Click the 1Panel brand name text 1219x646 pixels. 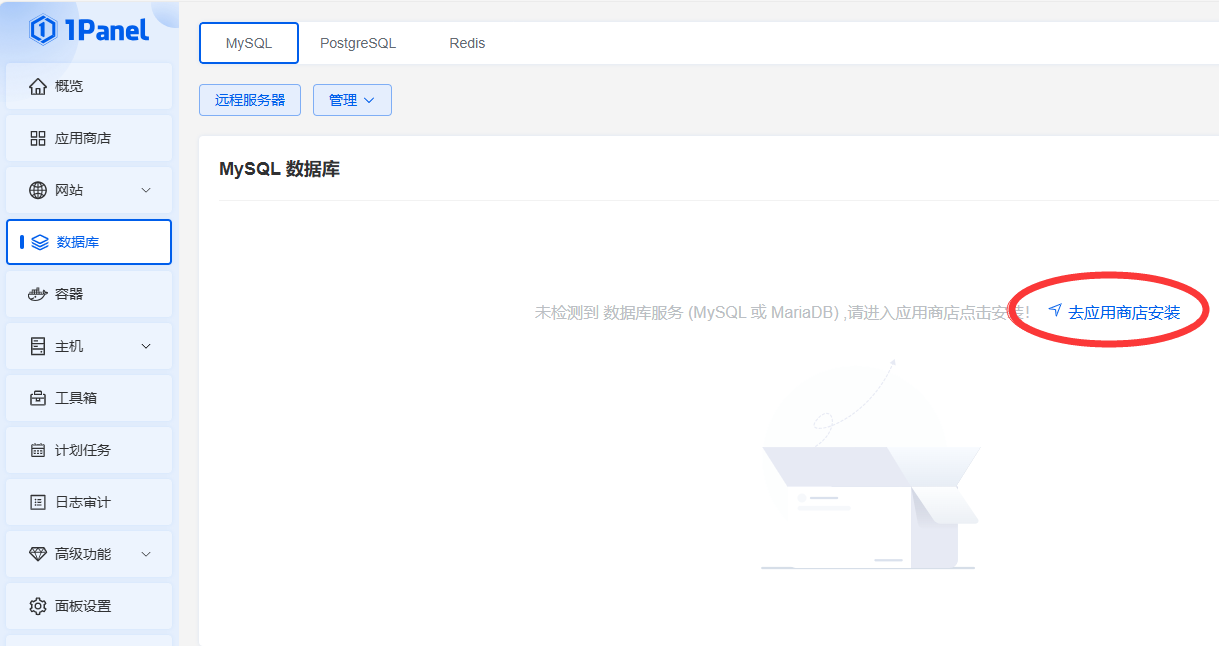[x=107, y=30]
